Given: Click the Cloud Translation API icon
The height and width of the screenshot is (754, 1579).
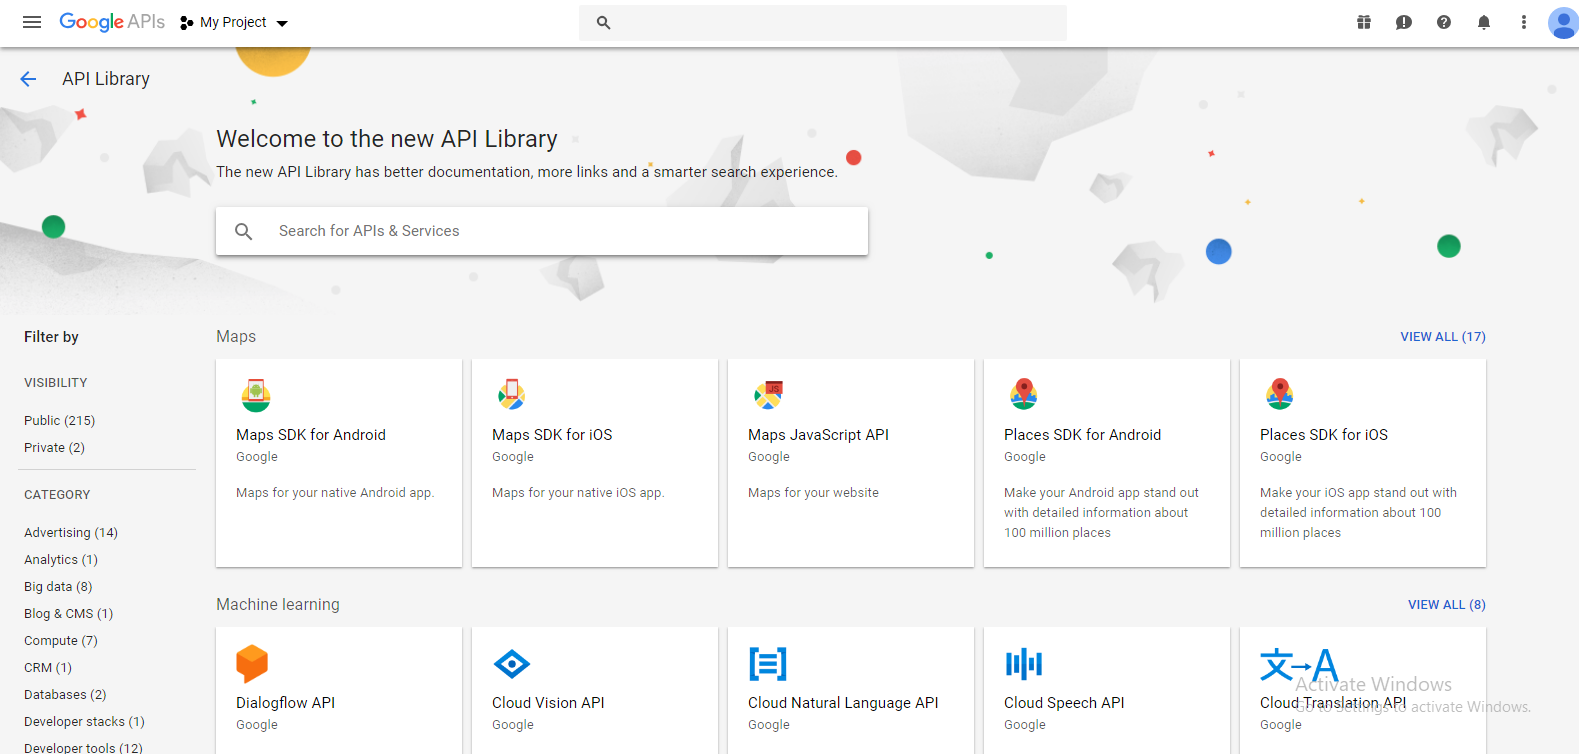Looking at the screenshot, I should tap(1299, 664).
